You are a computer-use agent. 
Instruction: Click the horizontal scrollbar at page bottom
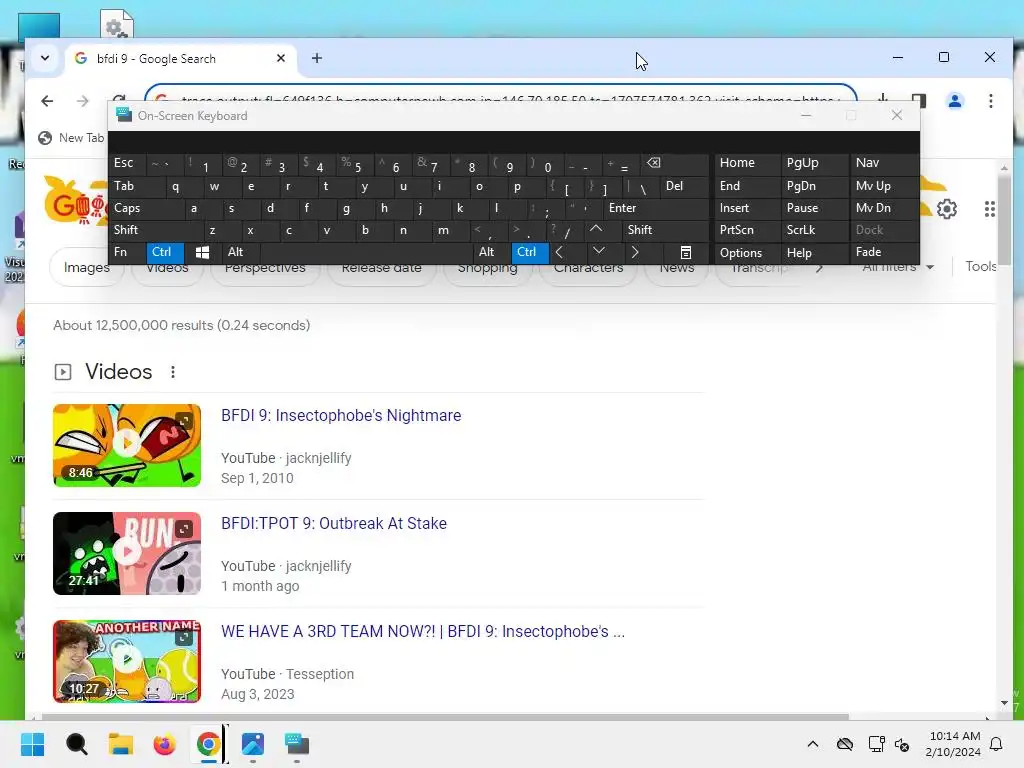(445, 717)
